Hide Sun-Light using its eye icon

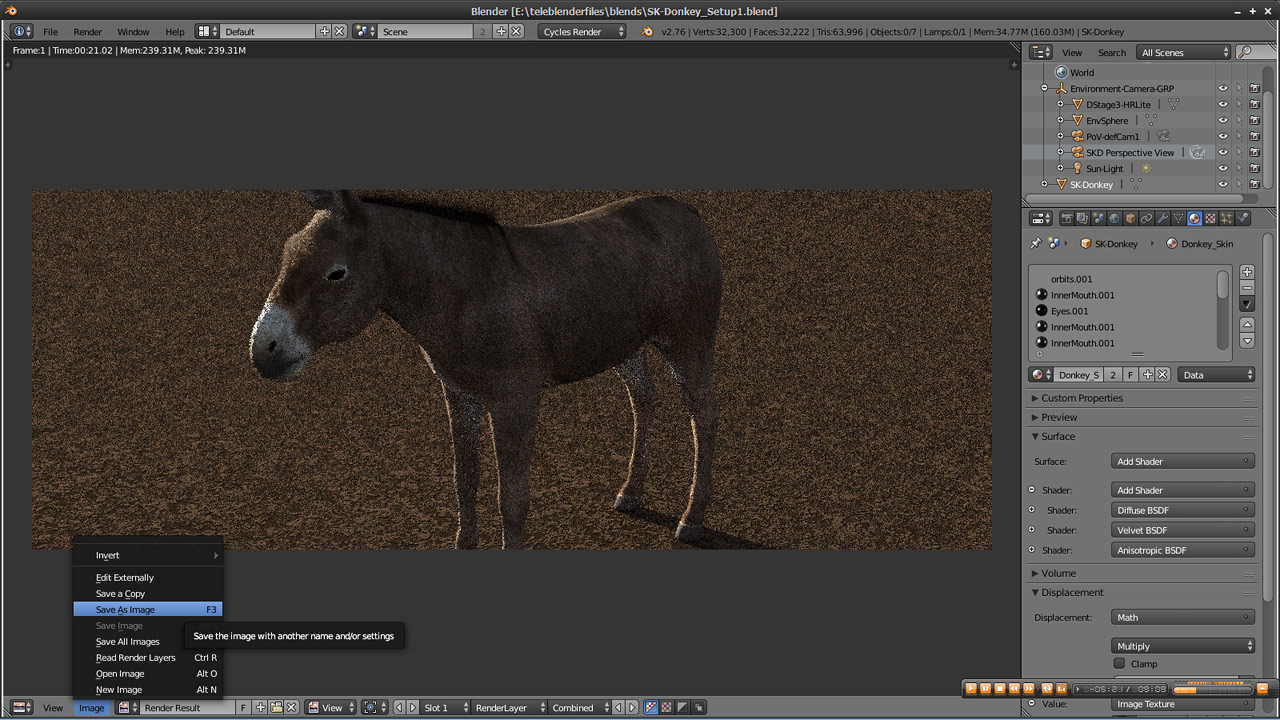point(1222,168)
